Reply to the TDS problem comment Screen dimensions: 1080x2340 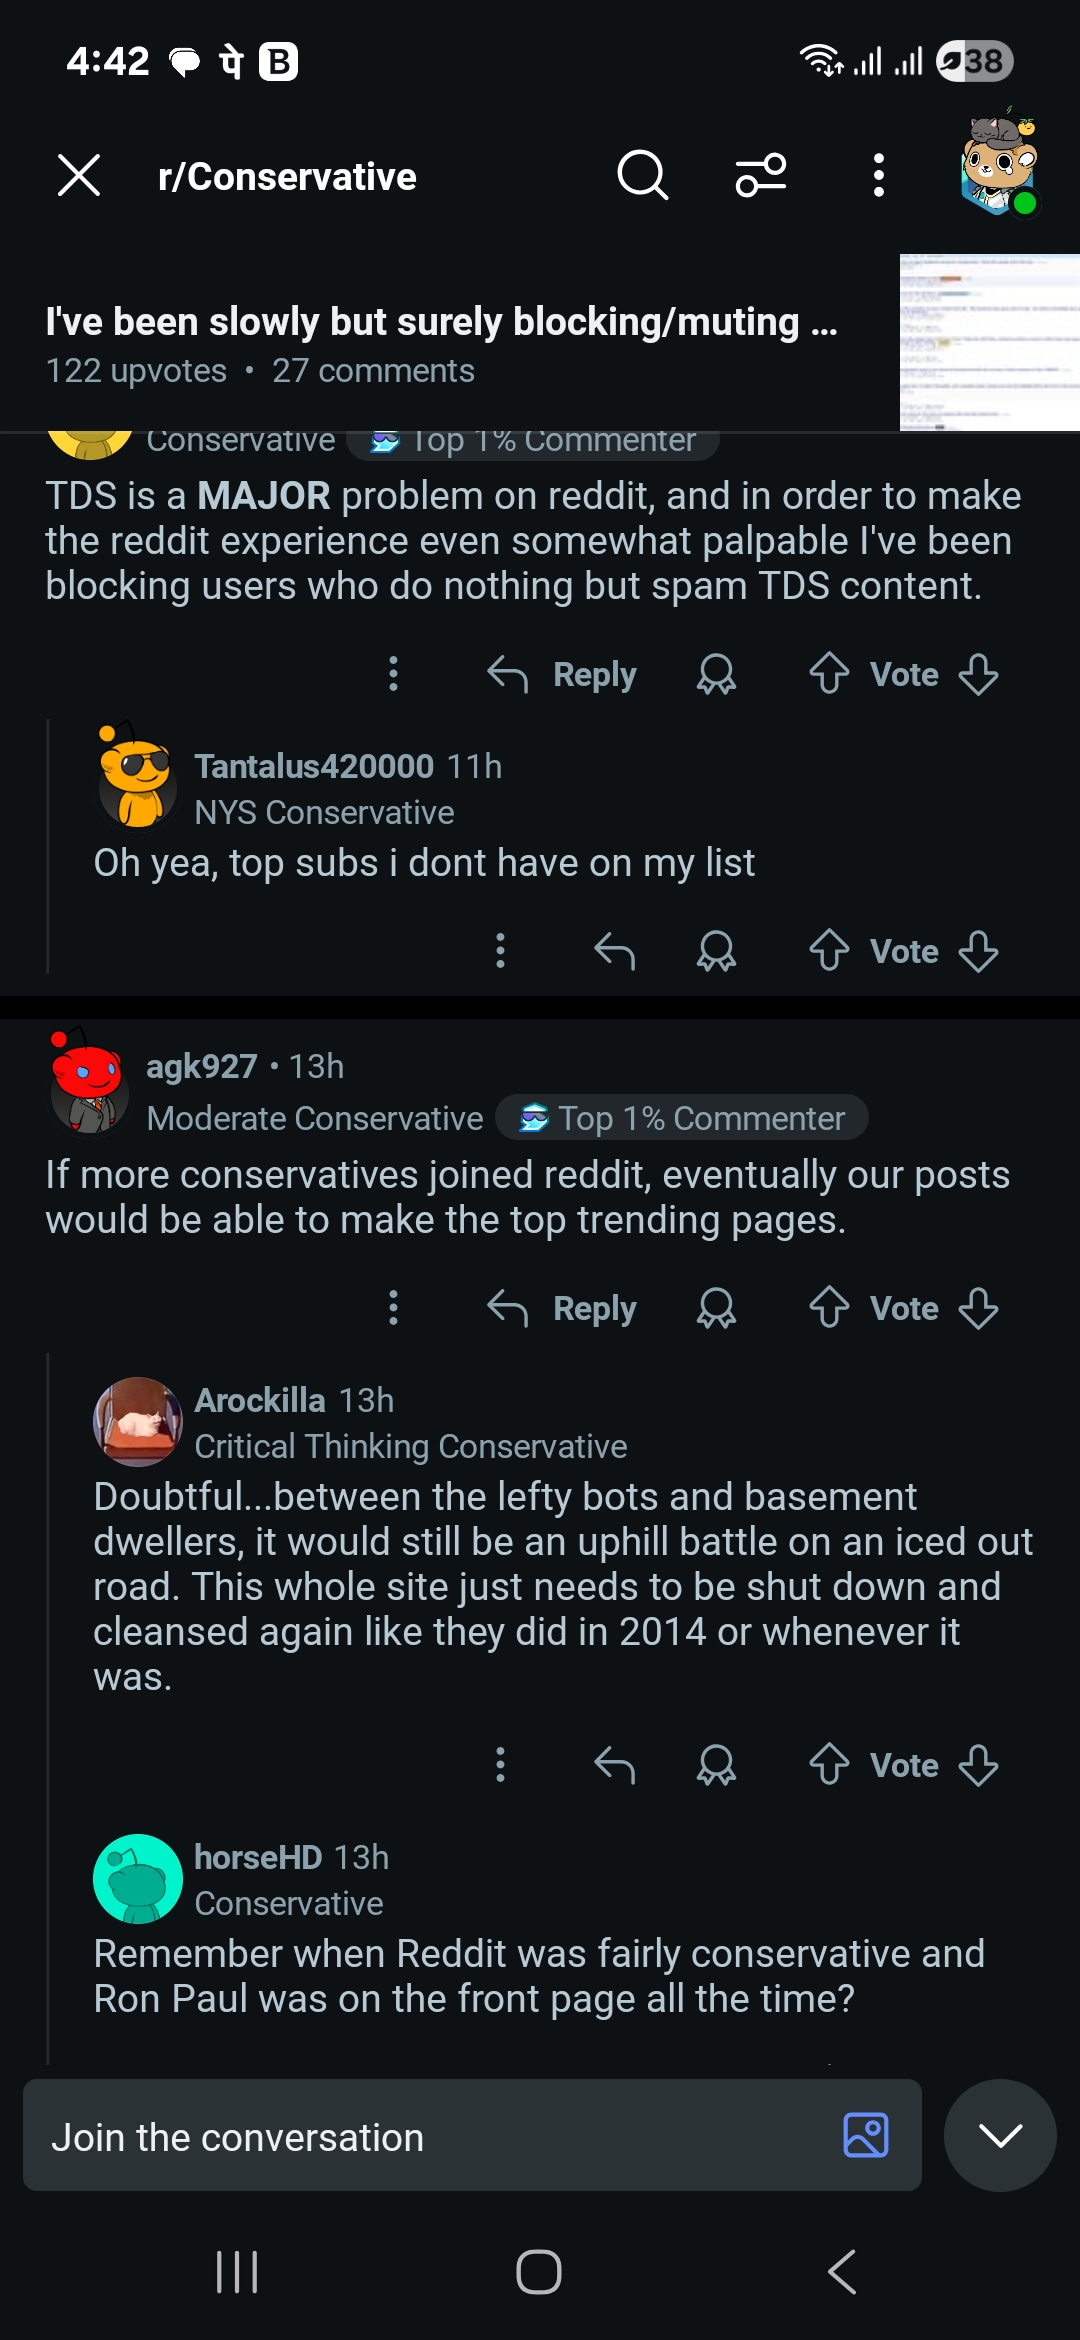pos(562,674)
